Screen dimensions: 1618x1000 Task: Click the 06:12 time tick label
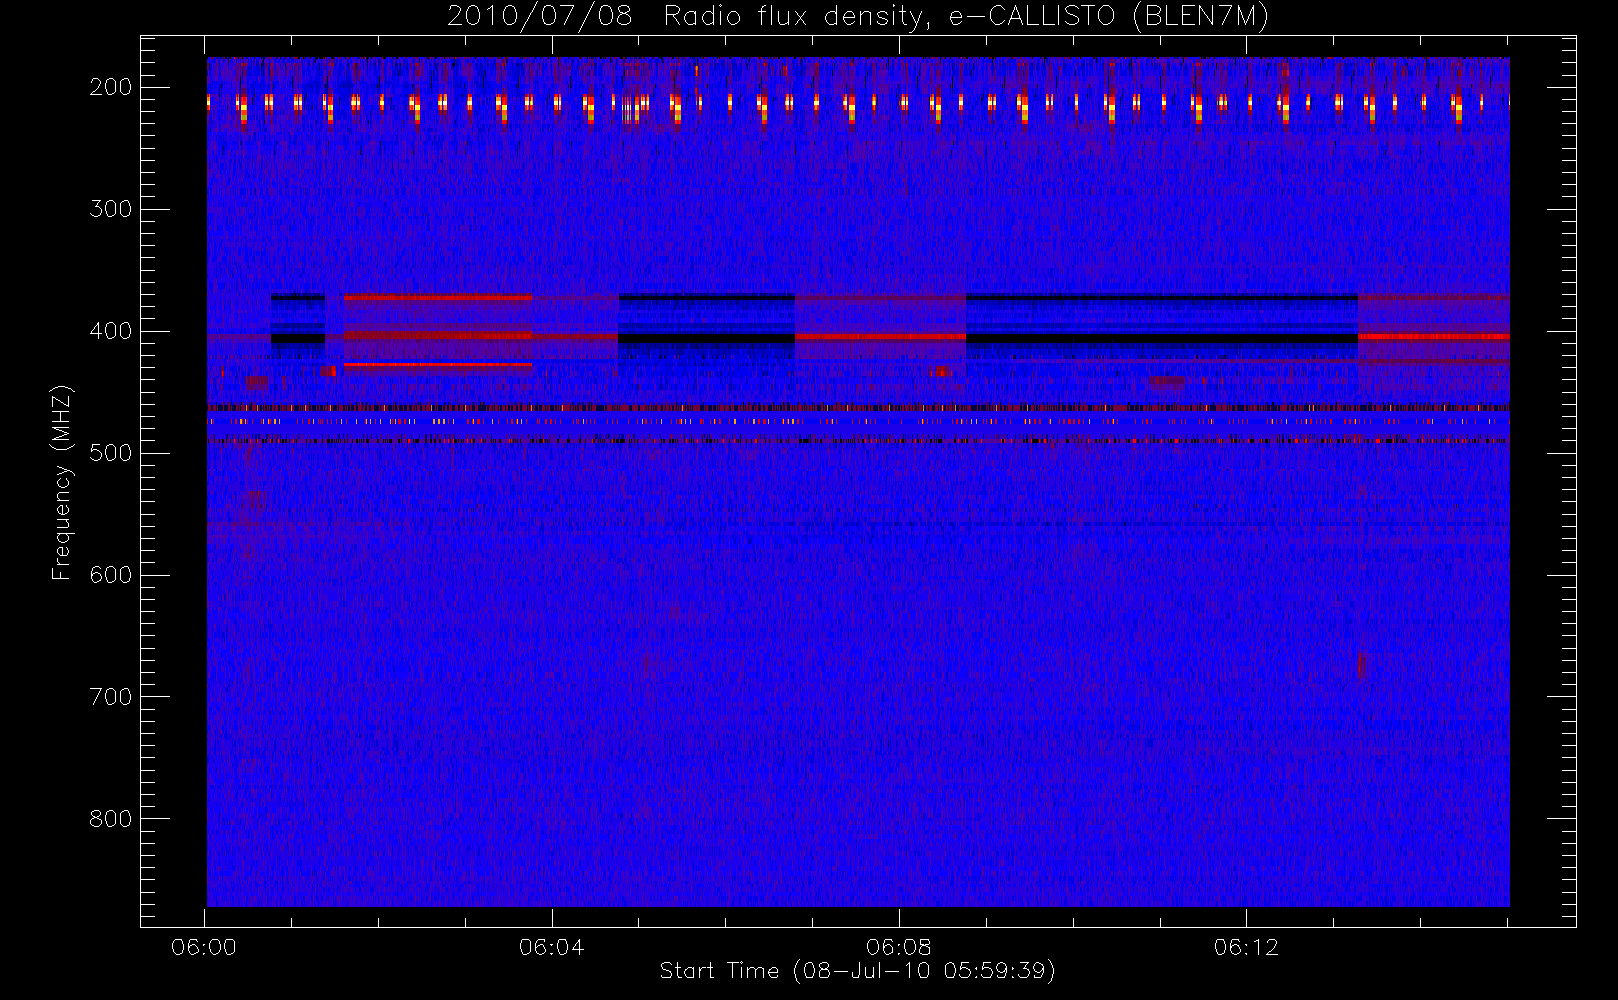click(x=1246, y=947)
